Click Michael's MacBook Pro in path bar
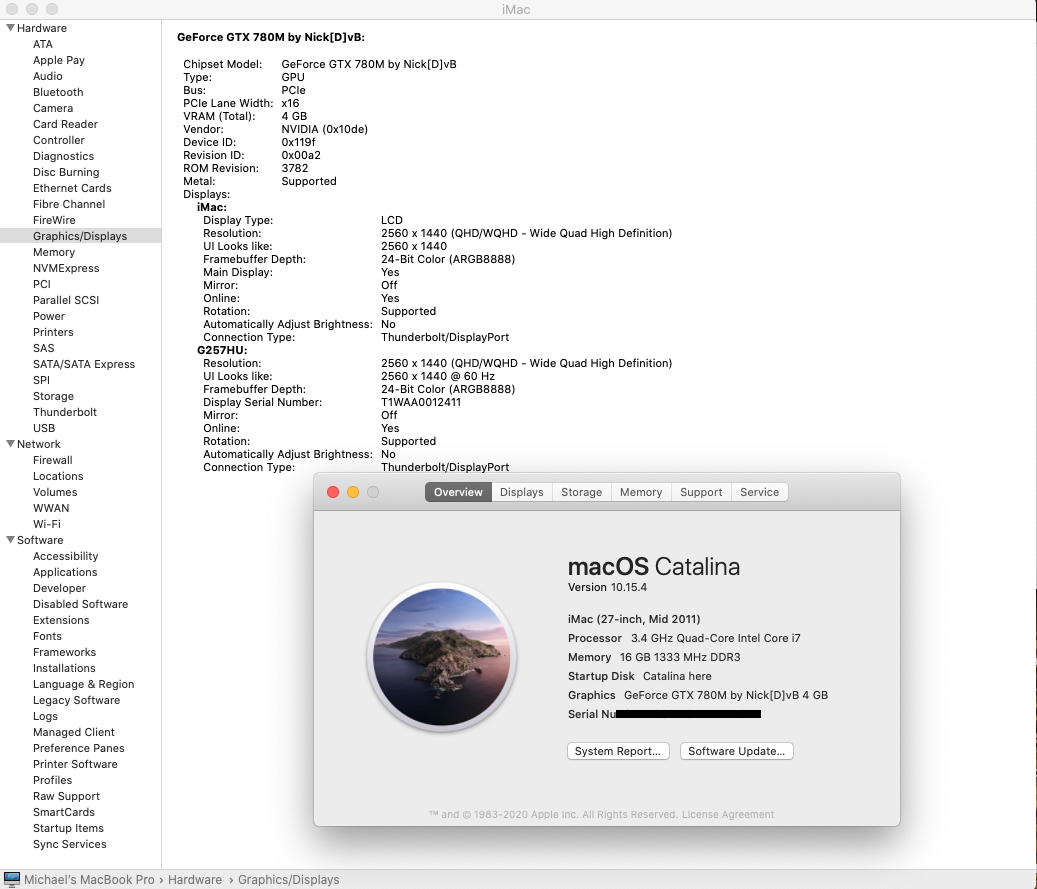 tap(89, 880)
